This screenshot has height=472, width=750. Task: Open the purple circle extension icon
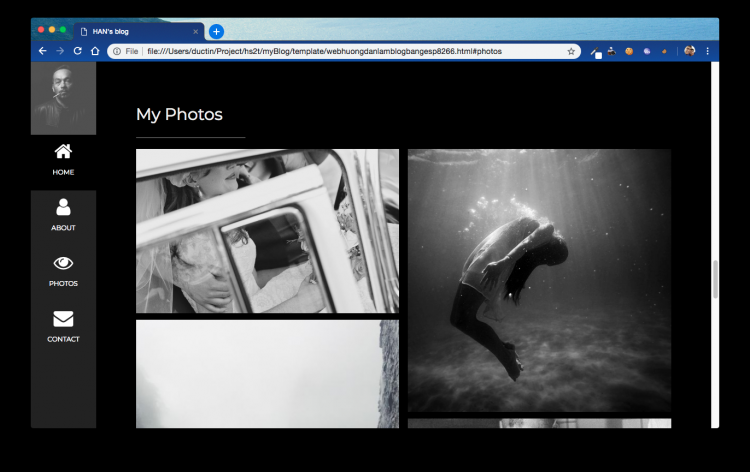coord(647,51)
